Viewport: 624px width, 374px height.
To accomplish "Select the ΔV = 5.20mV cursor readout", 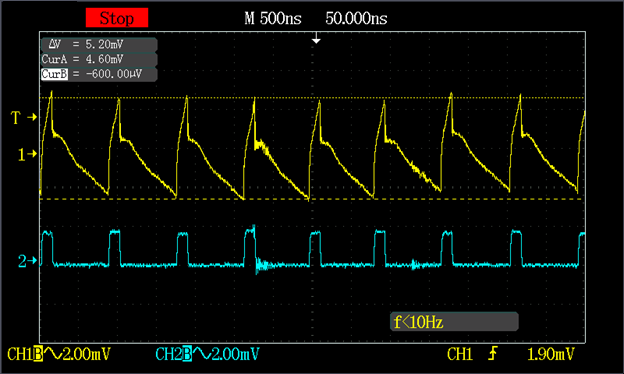I will (99, 44).
